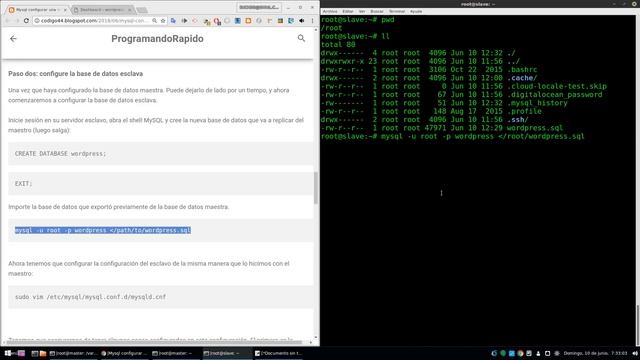640x360 pixels.
Task: Switch to Documento sin título taskbar window
Action: point(278,353)
